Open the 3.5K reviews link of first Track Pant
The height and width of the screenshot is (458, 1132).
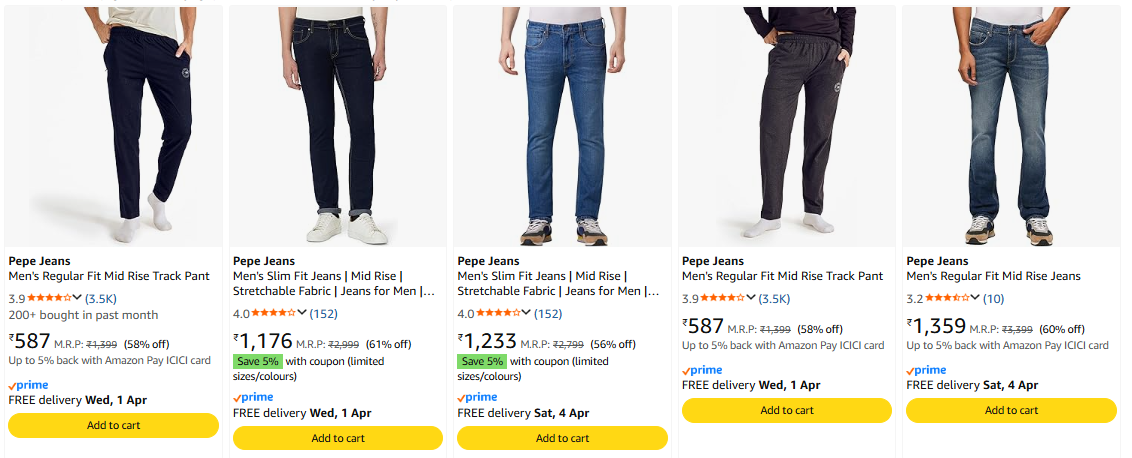[x=102, y=298]
